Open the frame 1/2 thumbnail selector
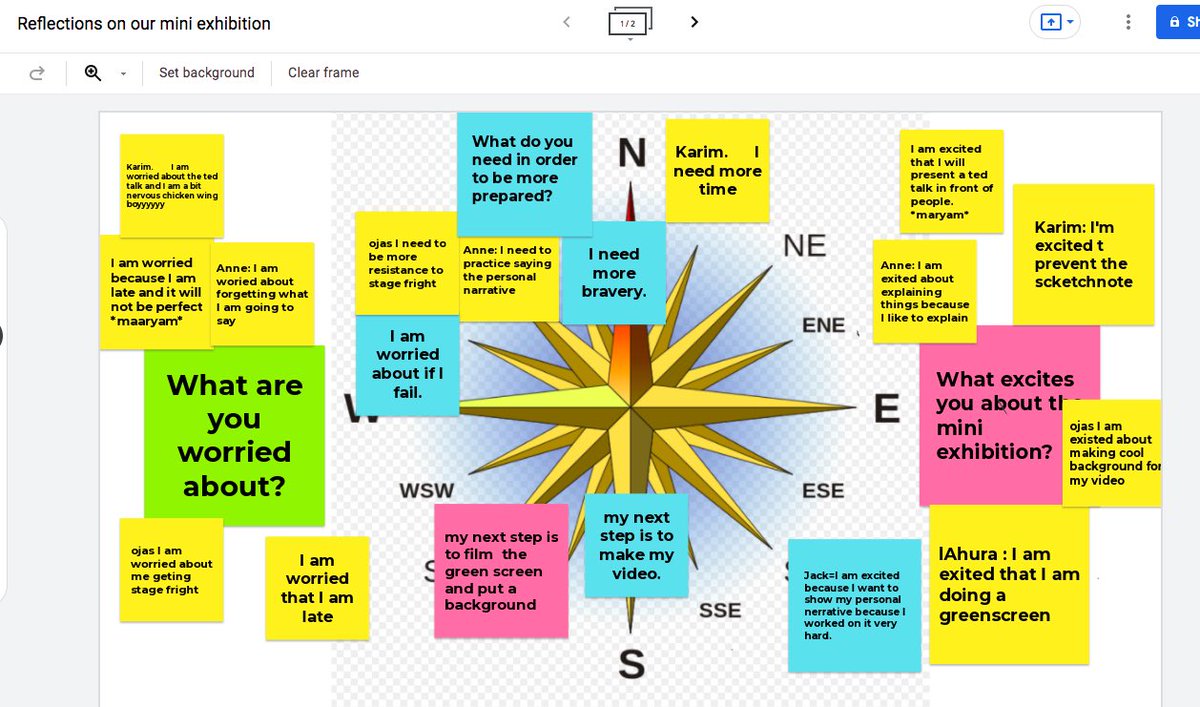This screenshot has height=707, width=1200. (x=630, y=22)
